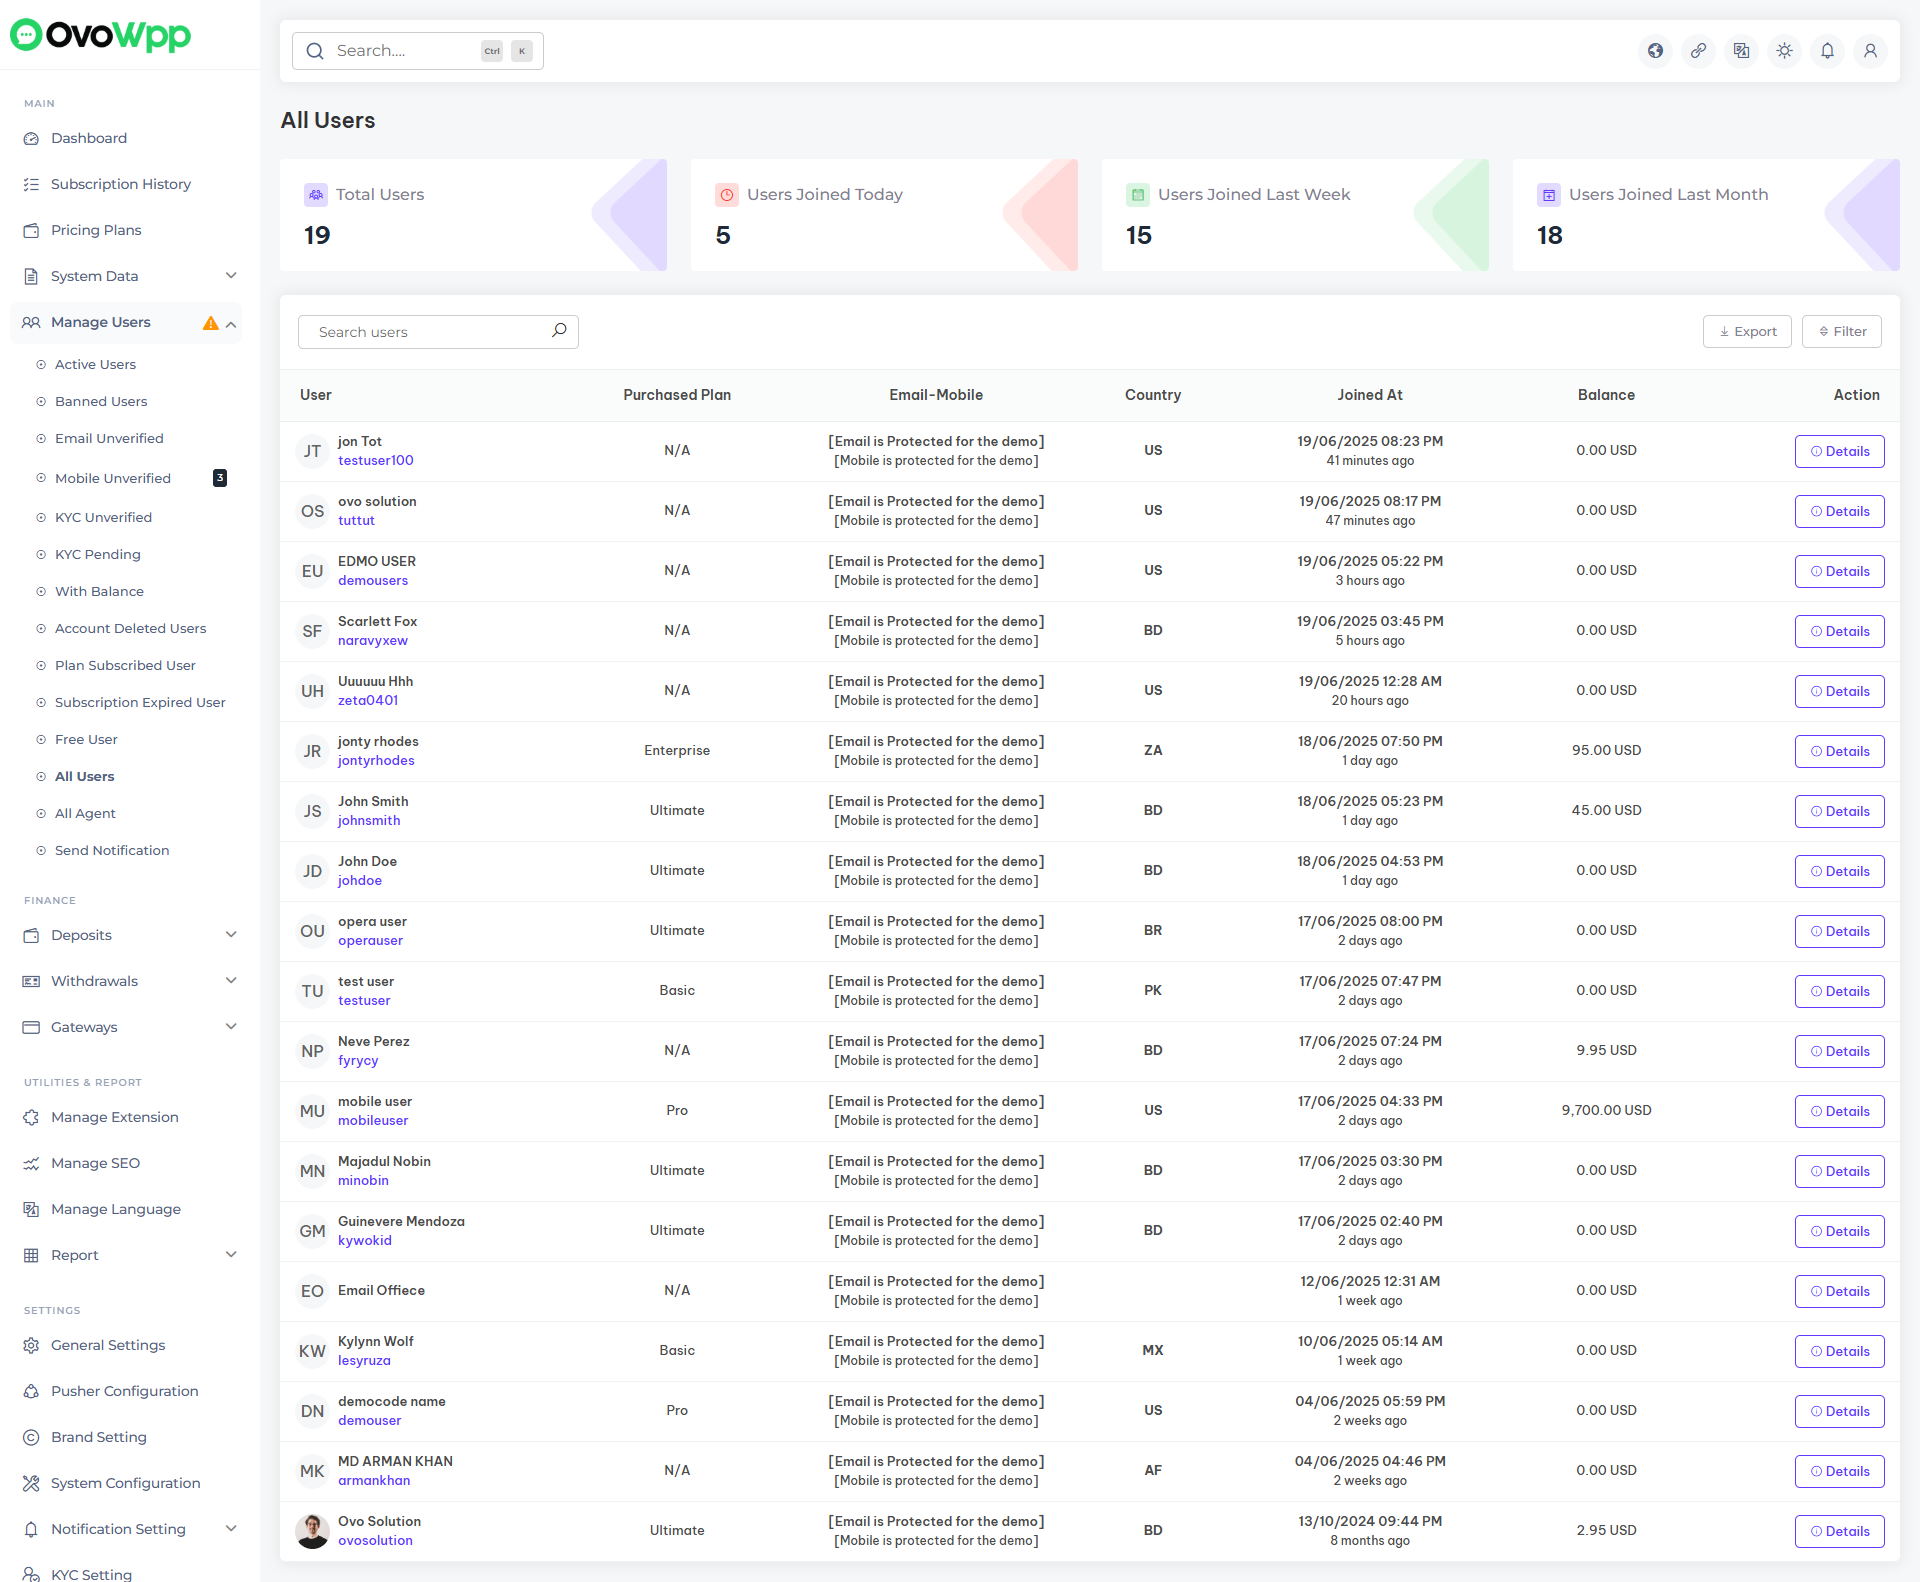Click the Manage Users warning triangle icon
The height and width of the screenshot is (1582, 1920).
click(210, 323)
